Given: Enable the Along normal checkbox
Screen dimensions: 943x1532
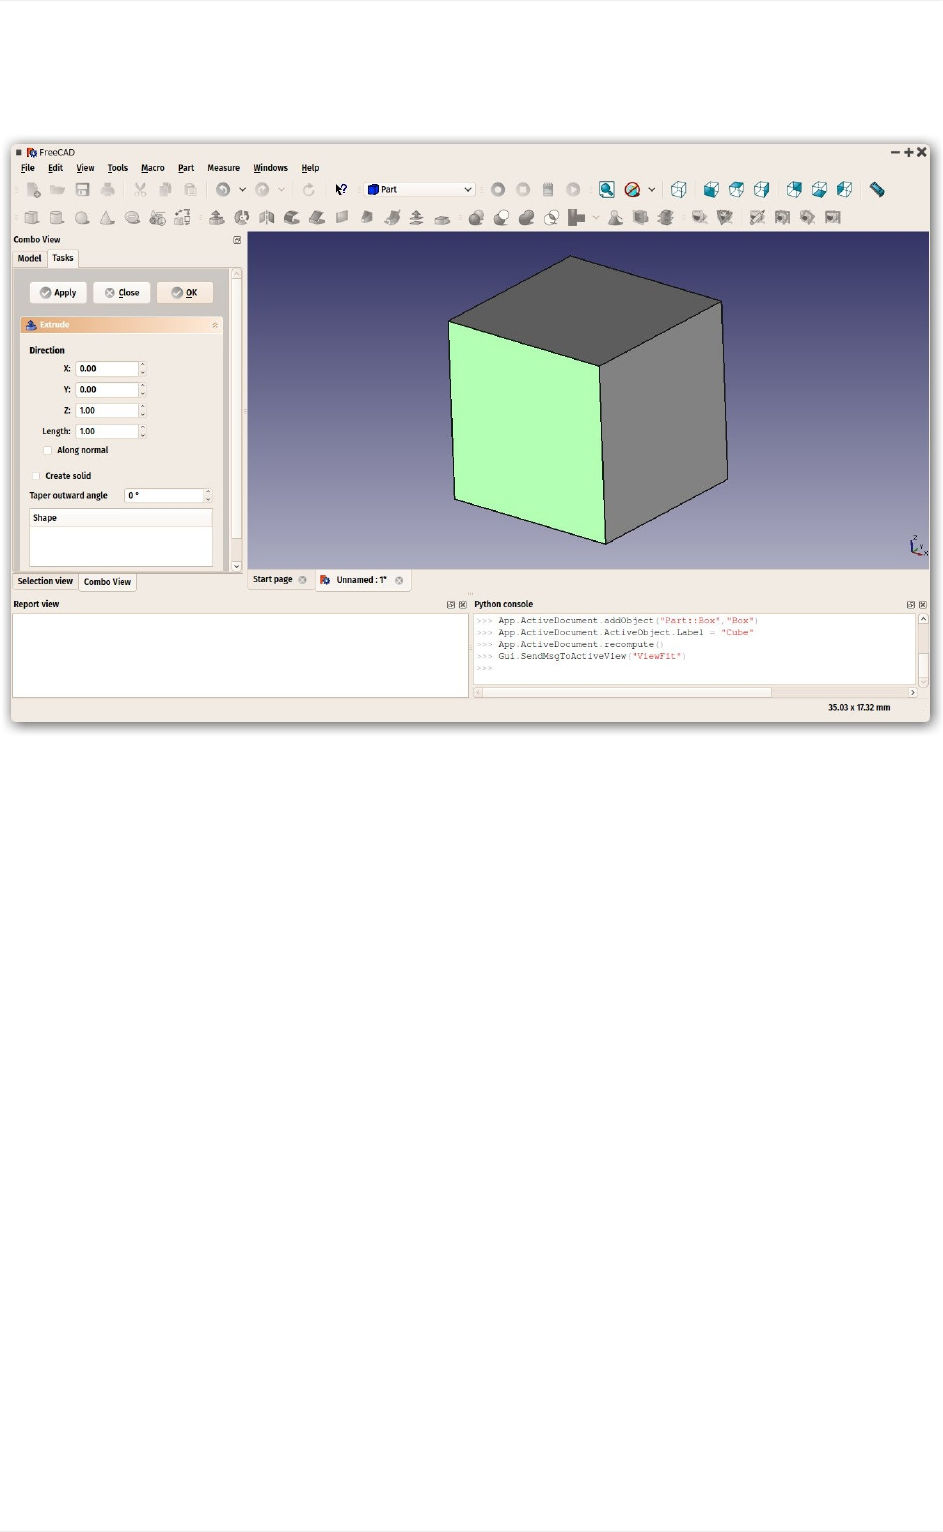Looking at the screenshot, I should [47, 450].
